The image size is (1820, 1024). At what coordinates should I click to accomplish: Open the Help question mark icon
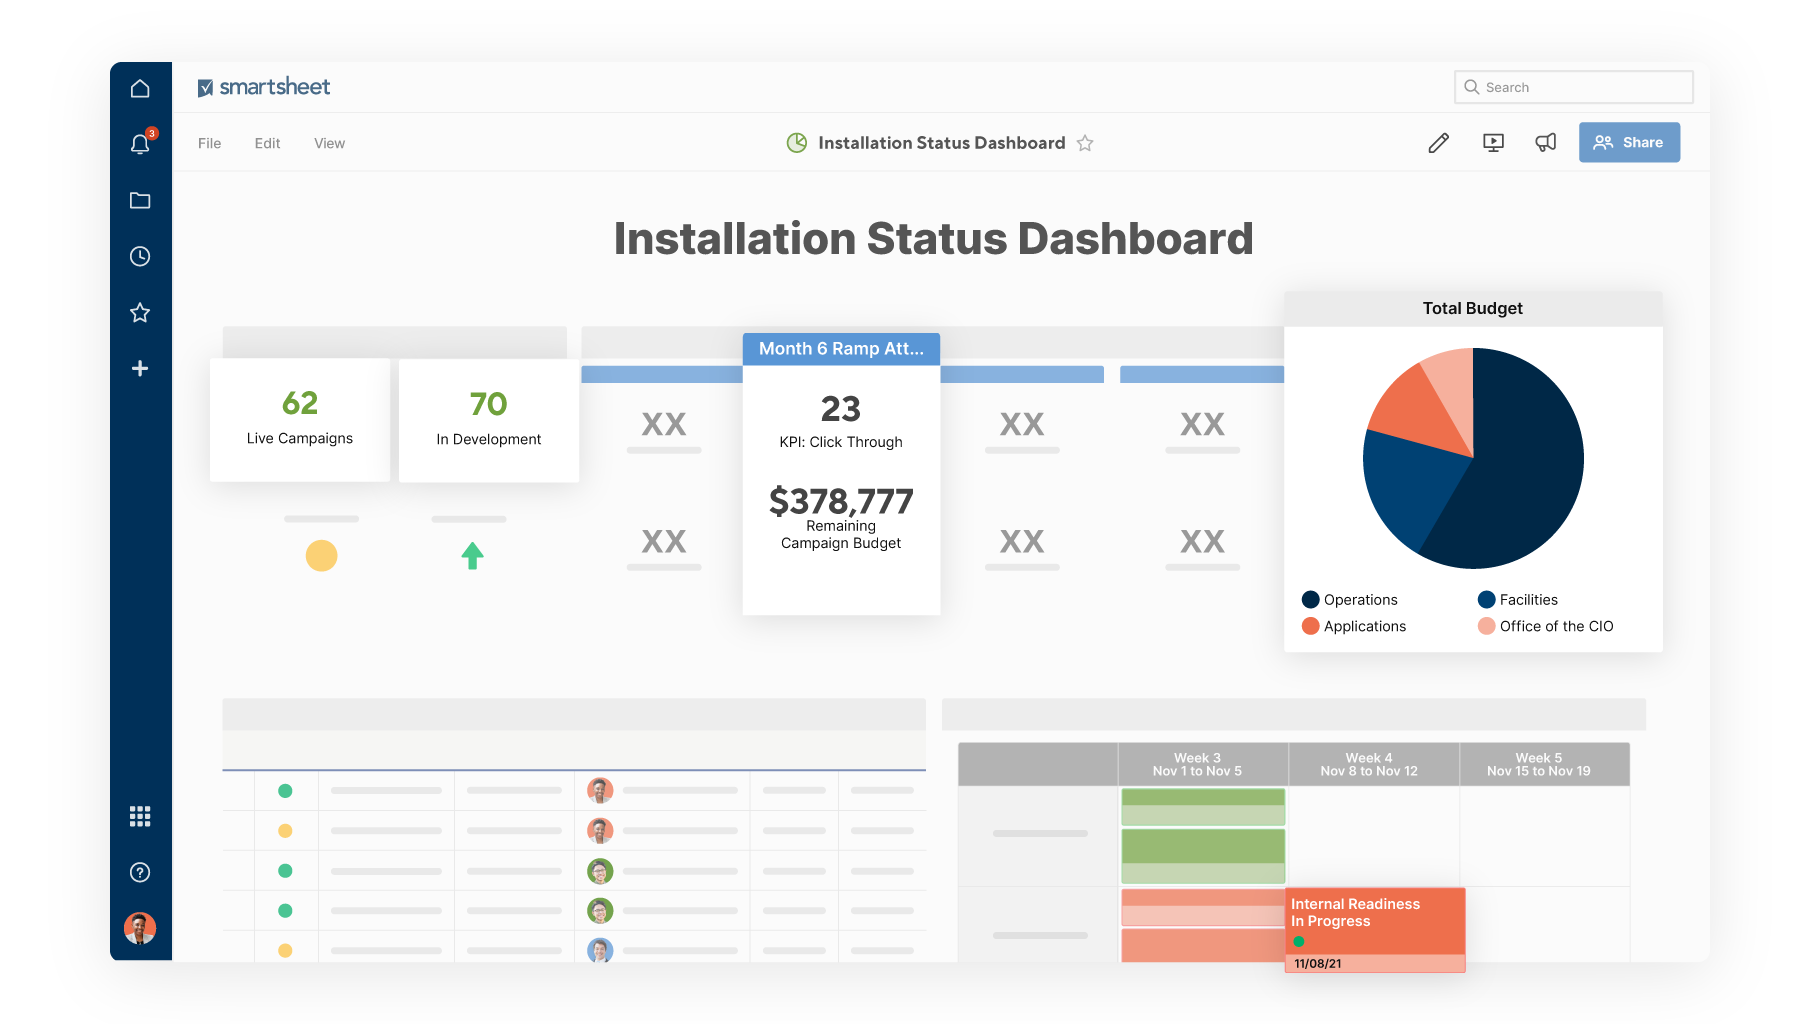[140, 873]
